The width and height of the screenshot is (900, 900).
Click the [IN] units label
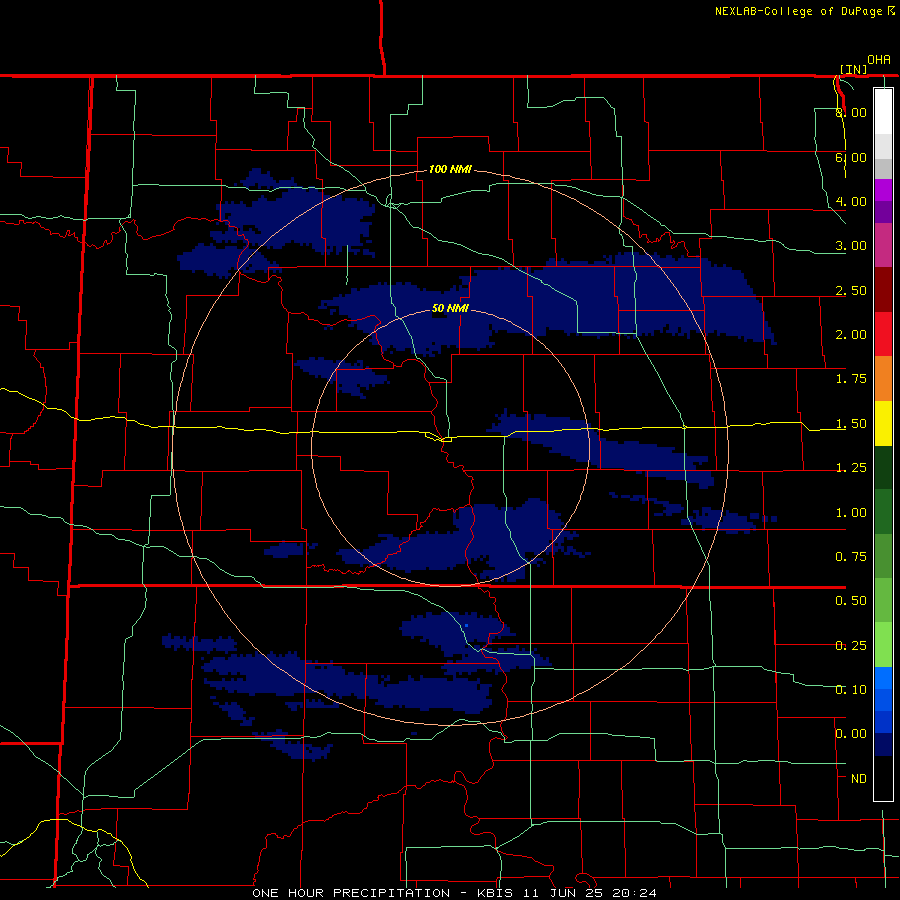click(x=854, y=69)
